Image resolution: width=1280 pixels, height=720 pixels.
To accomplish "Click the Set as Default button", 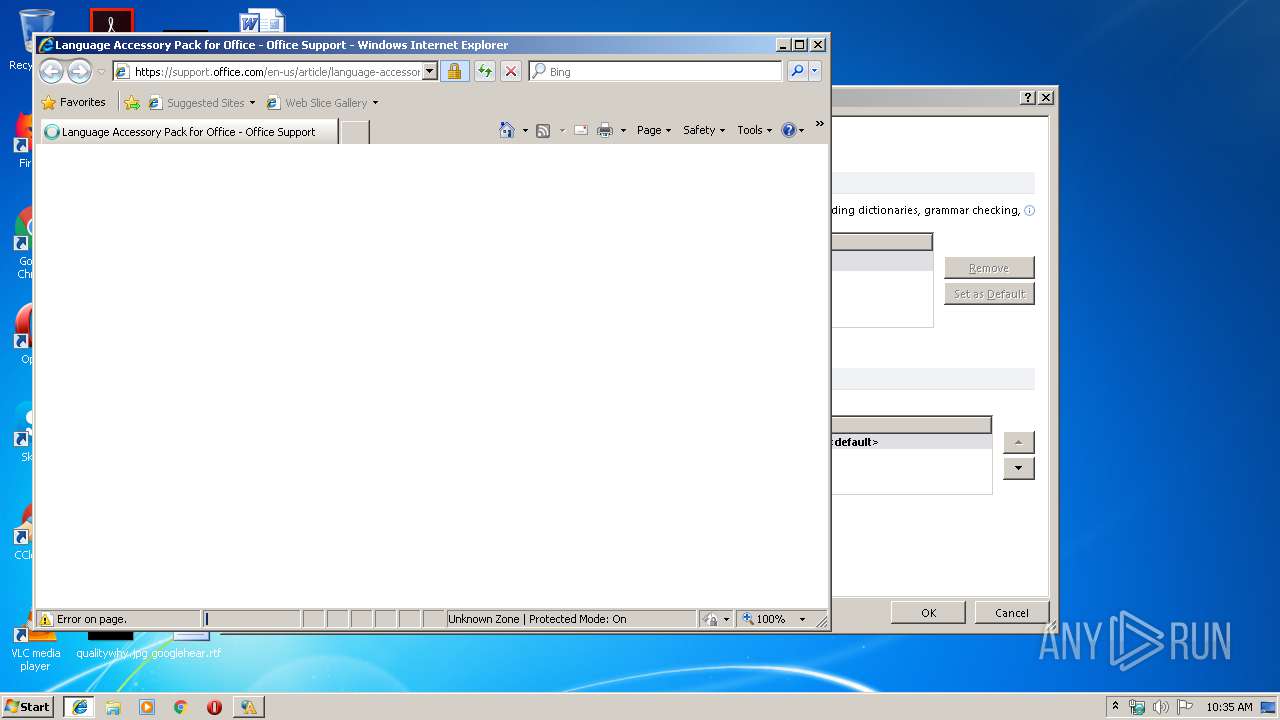I will pyautogui.click(x=989, y=294).
